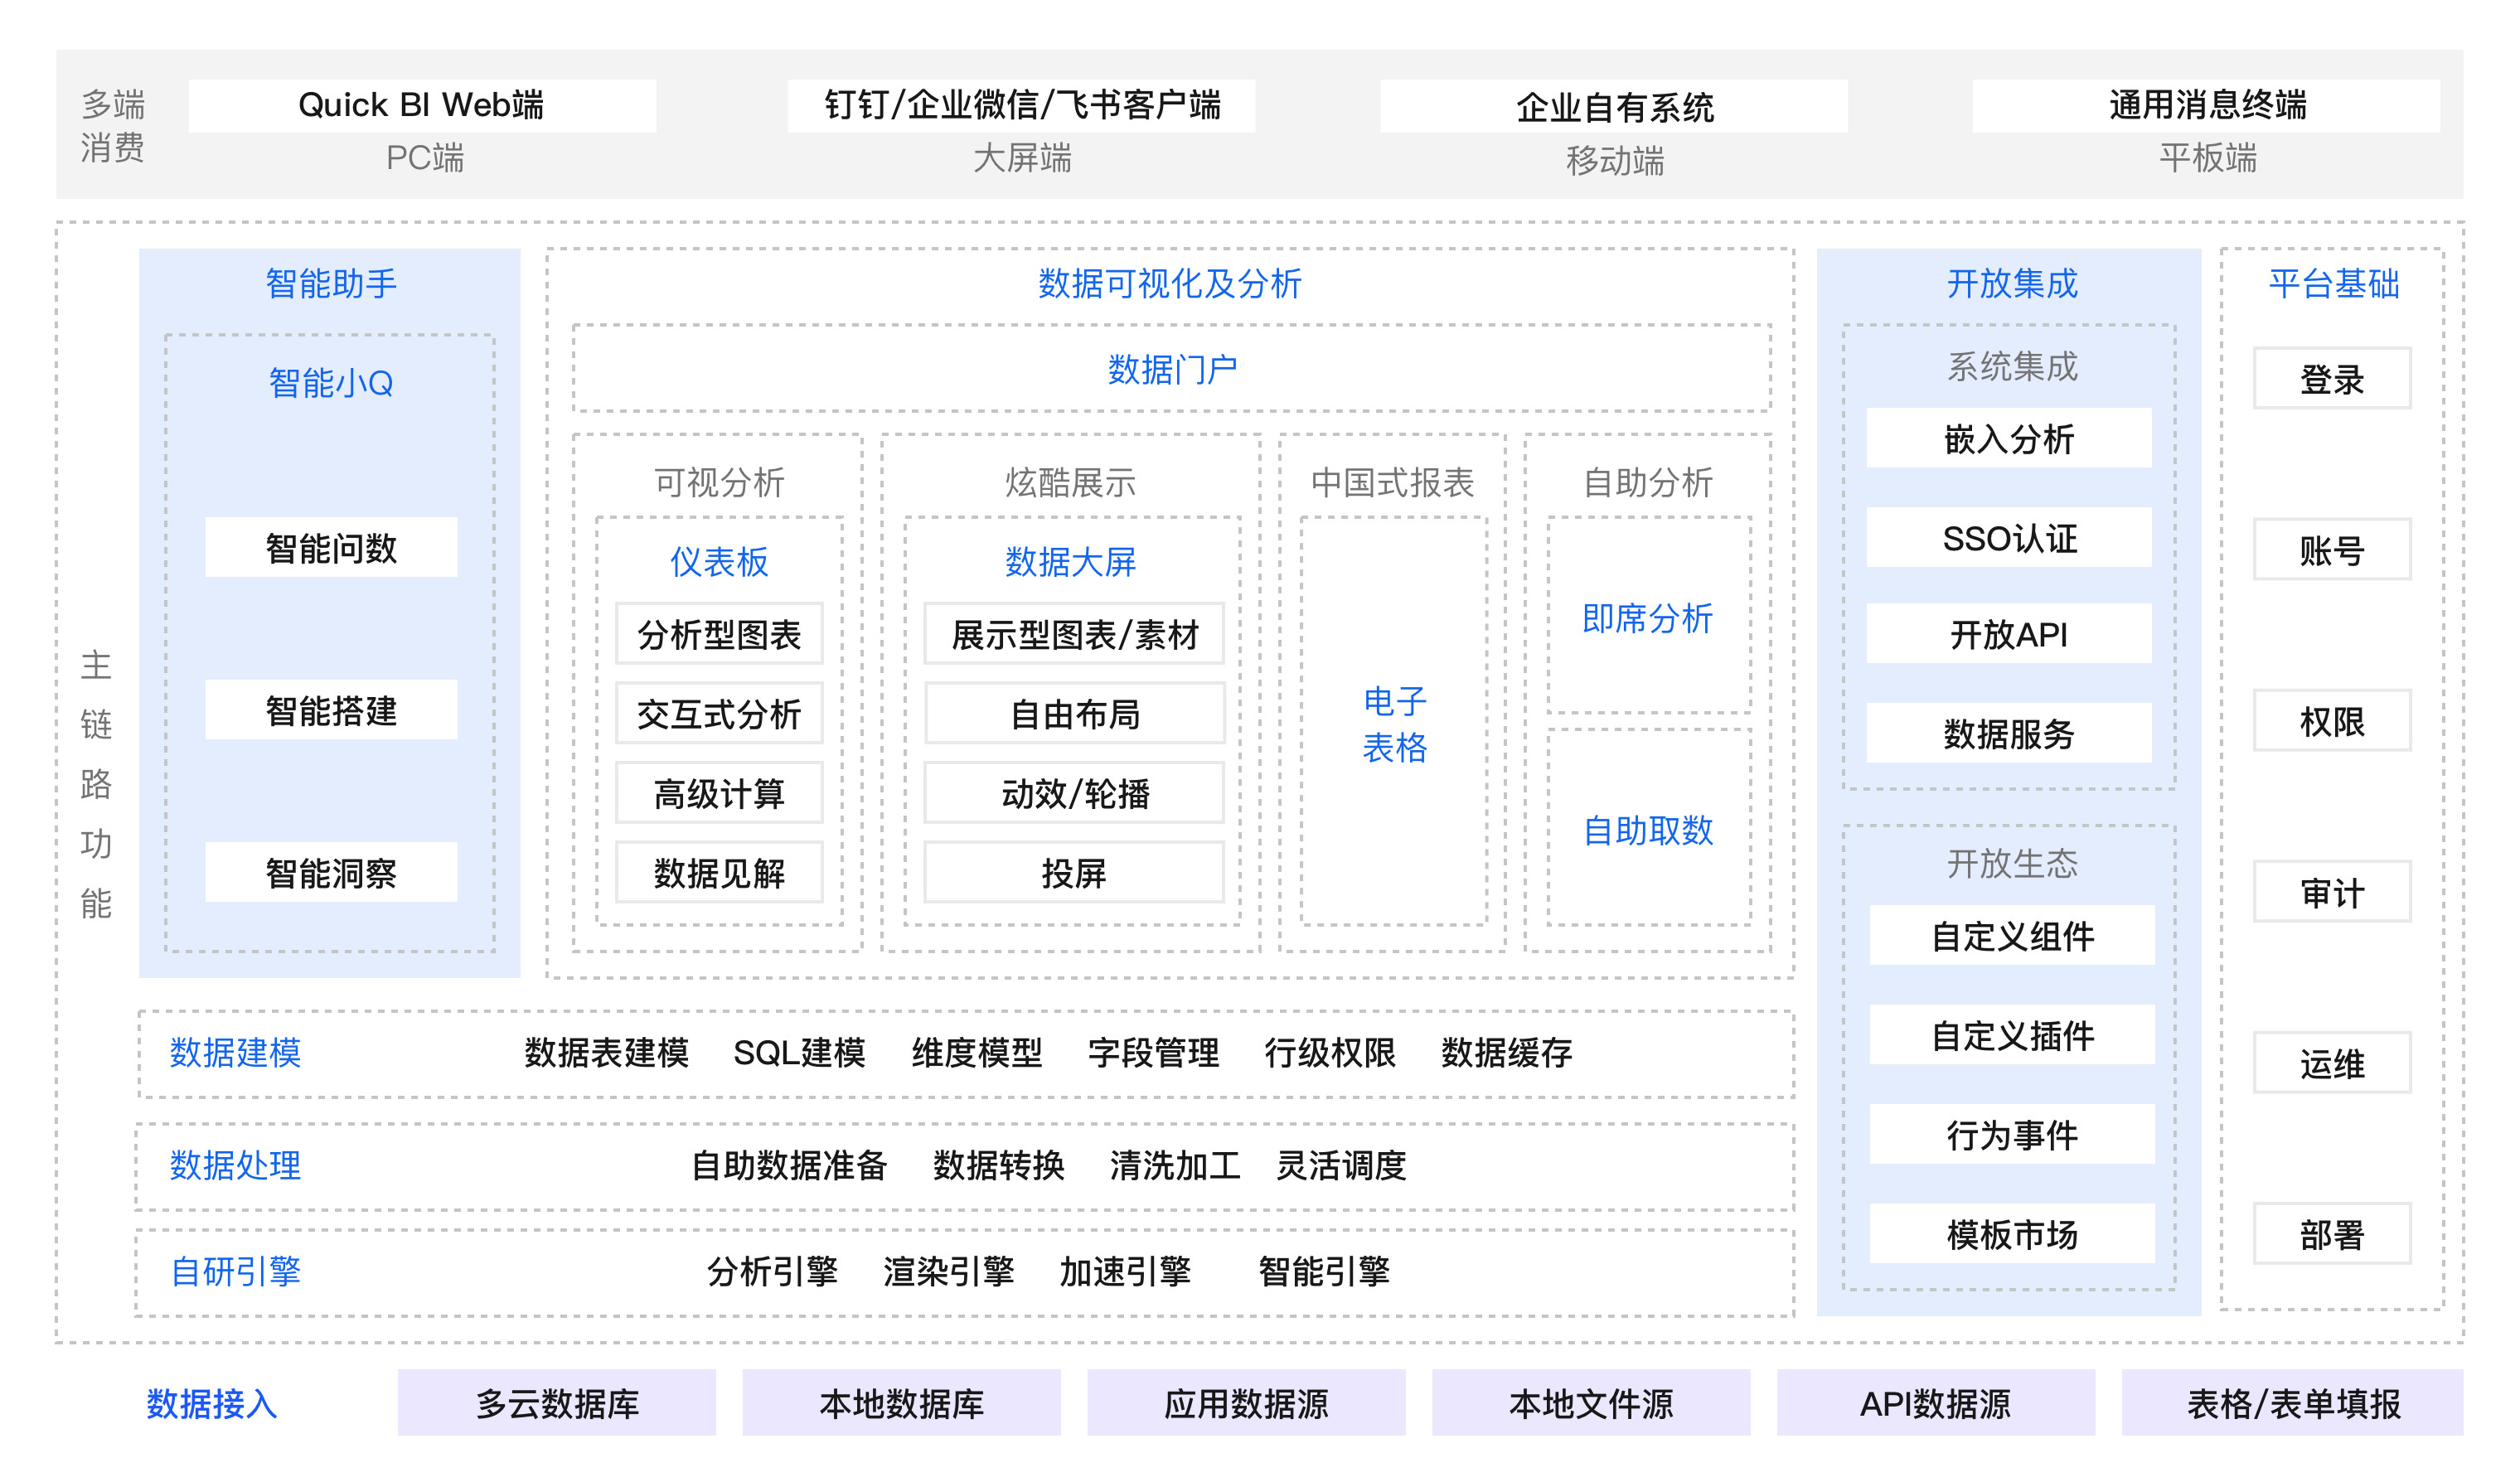Select the 自定义组件 box
The height and width of the screenshot is (1482, 2520).
(x=2012, y=936)
